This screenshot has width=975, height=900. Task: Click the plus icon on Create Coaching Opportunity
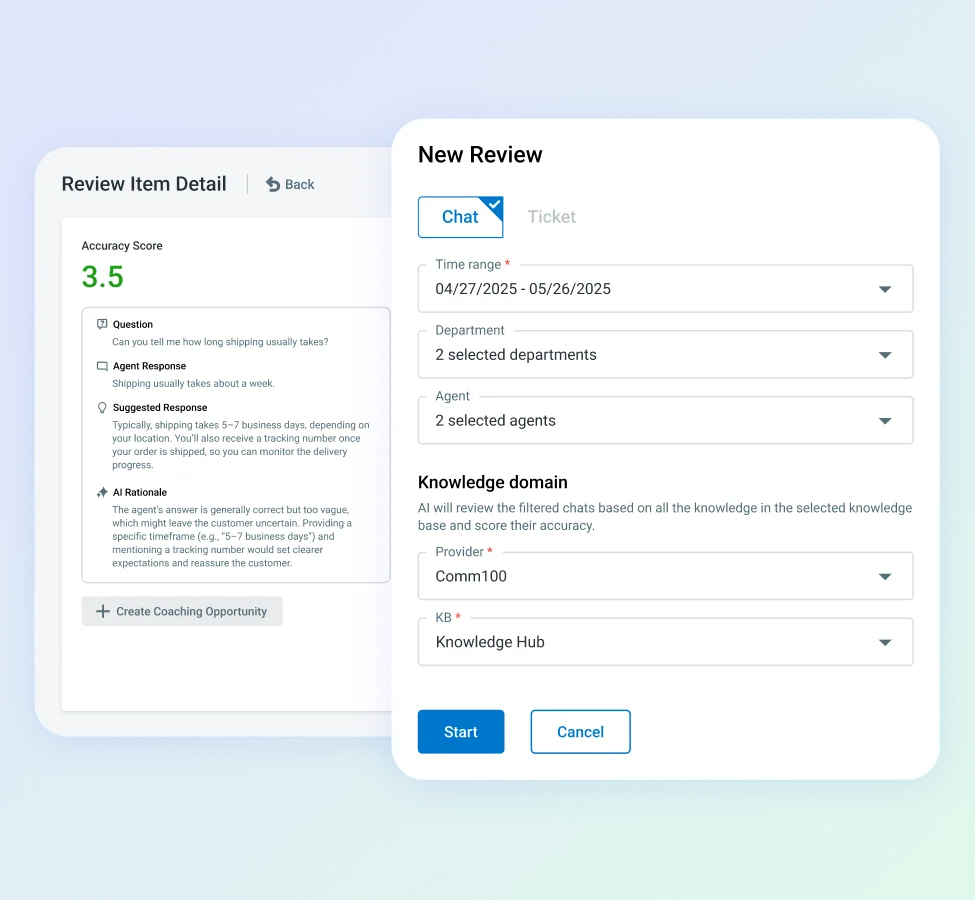[102, 611]
